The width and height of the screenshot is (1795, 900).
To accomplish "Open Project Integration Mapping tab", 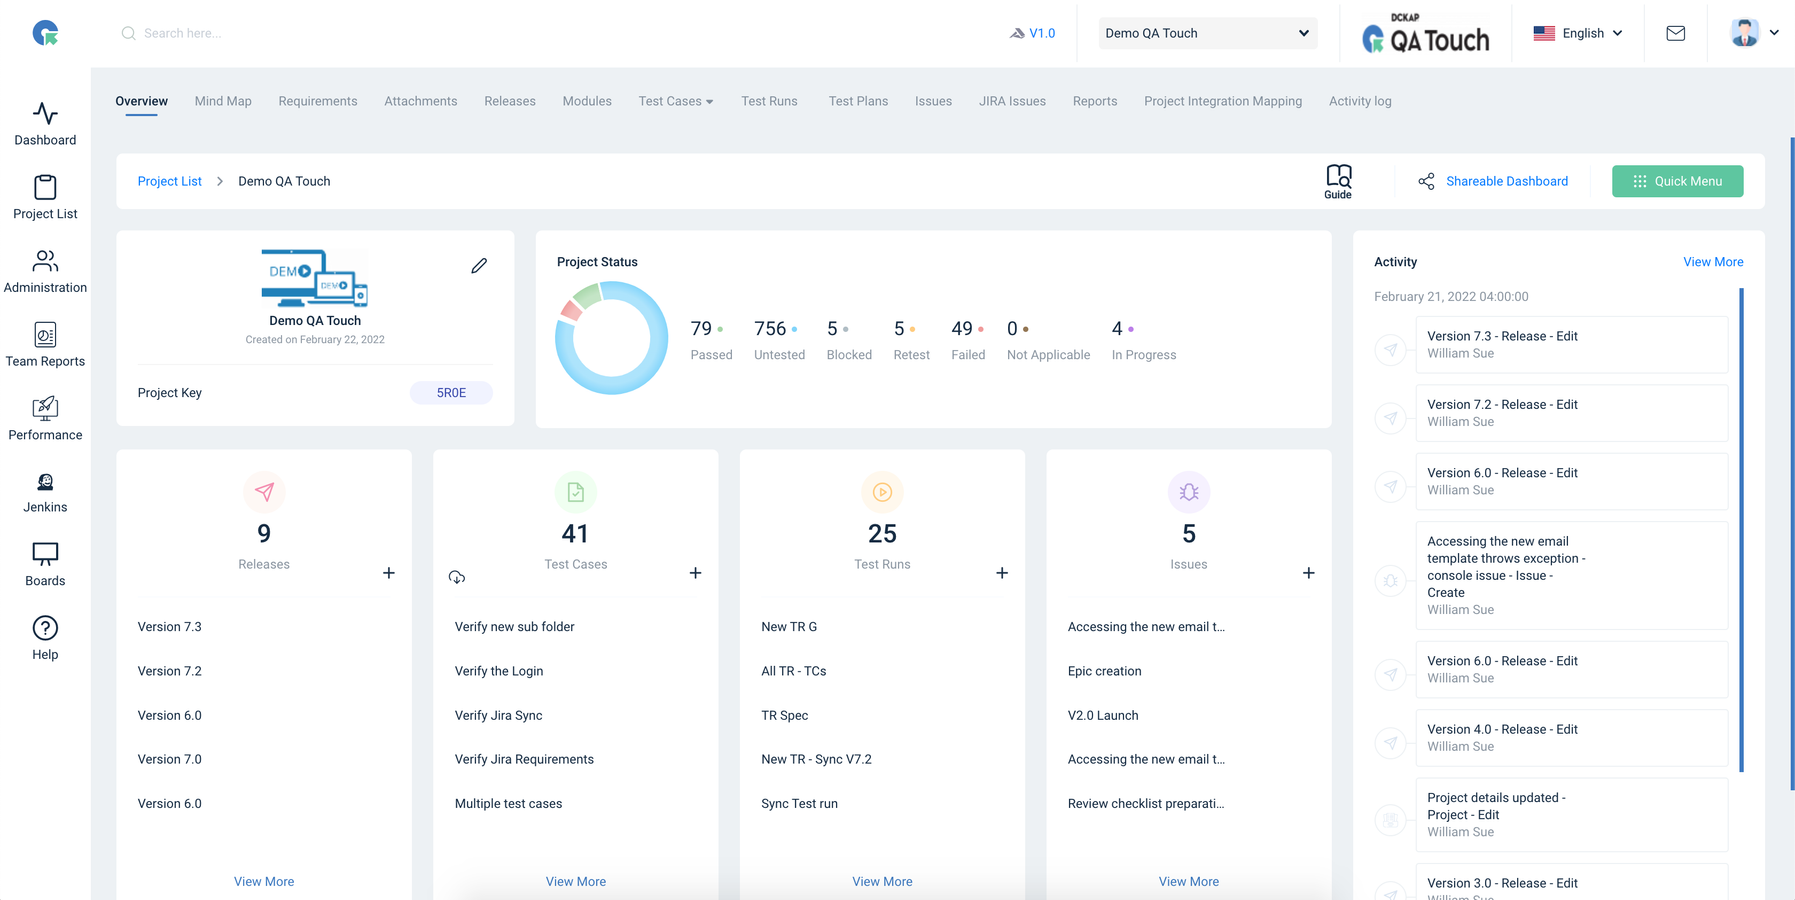I will pyautogui.click(x=1223, y=101).
